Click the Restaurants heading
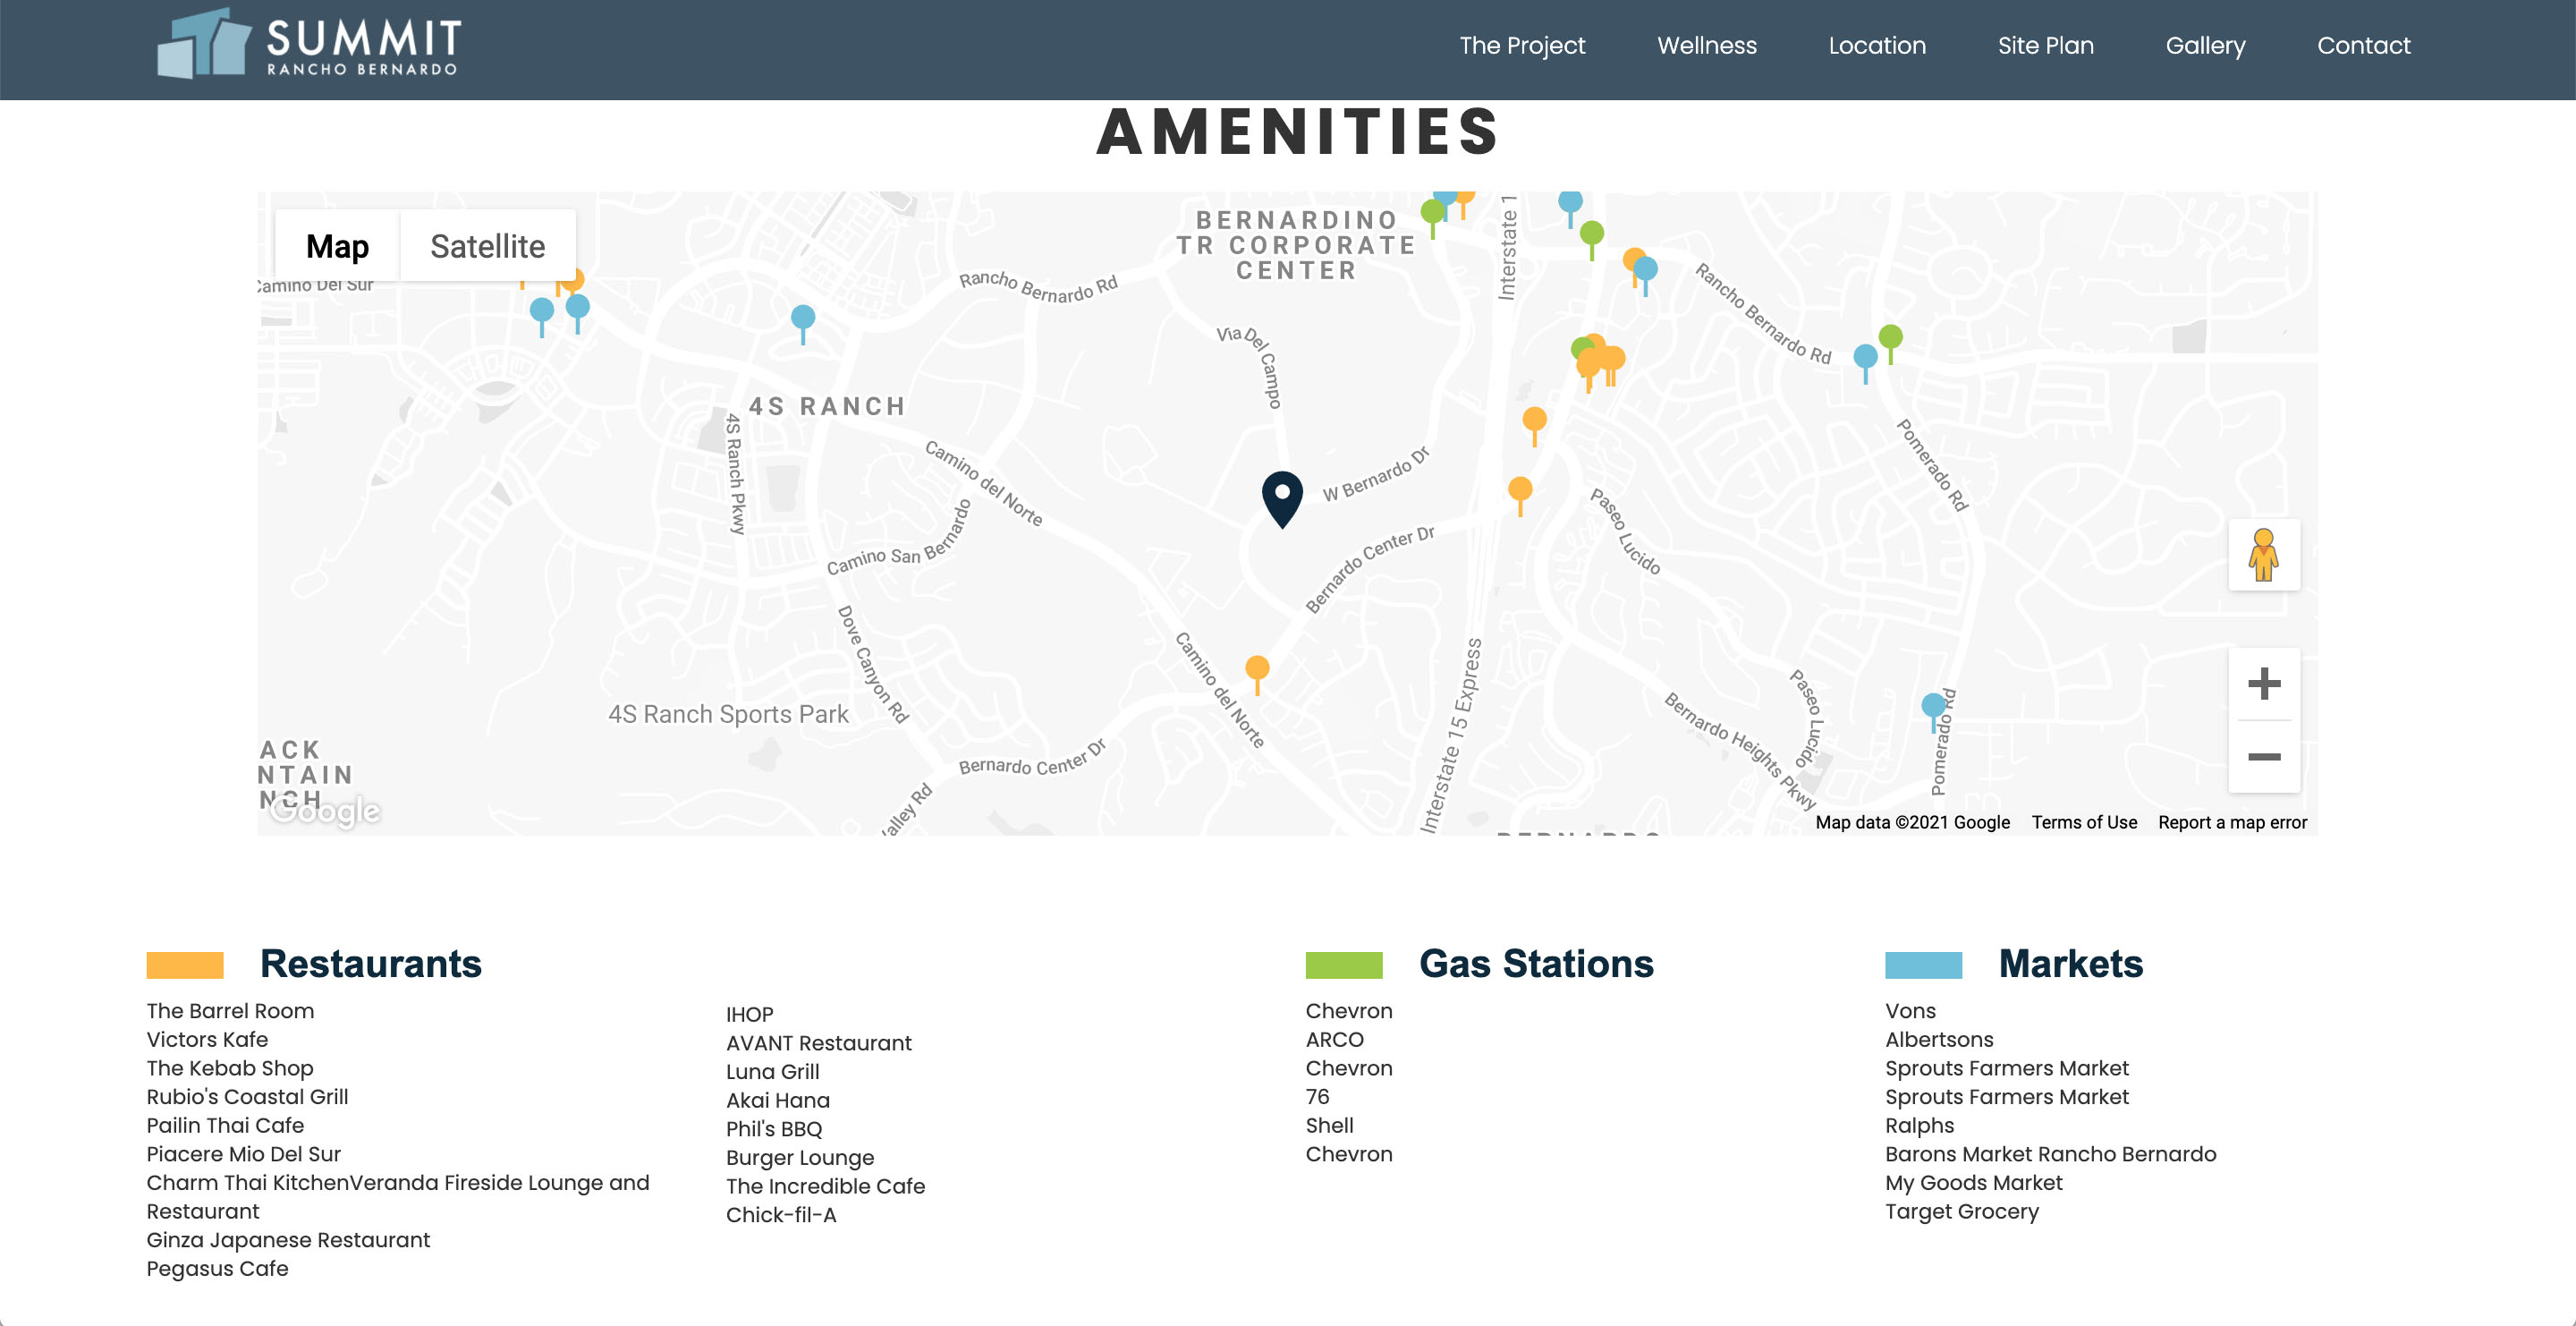The height and width of the screenshot is (1326, 2576). pyautogui.click(x=371, y=964)
